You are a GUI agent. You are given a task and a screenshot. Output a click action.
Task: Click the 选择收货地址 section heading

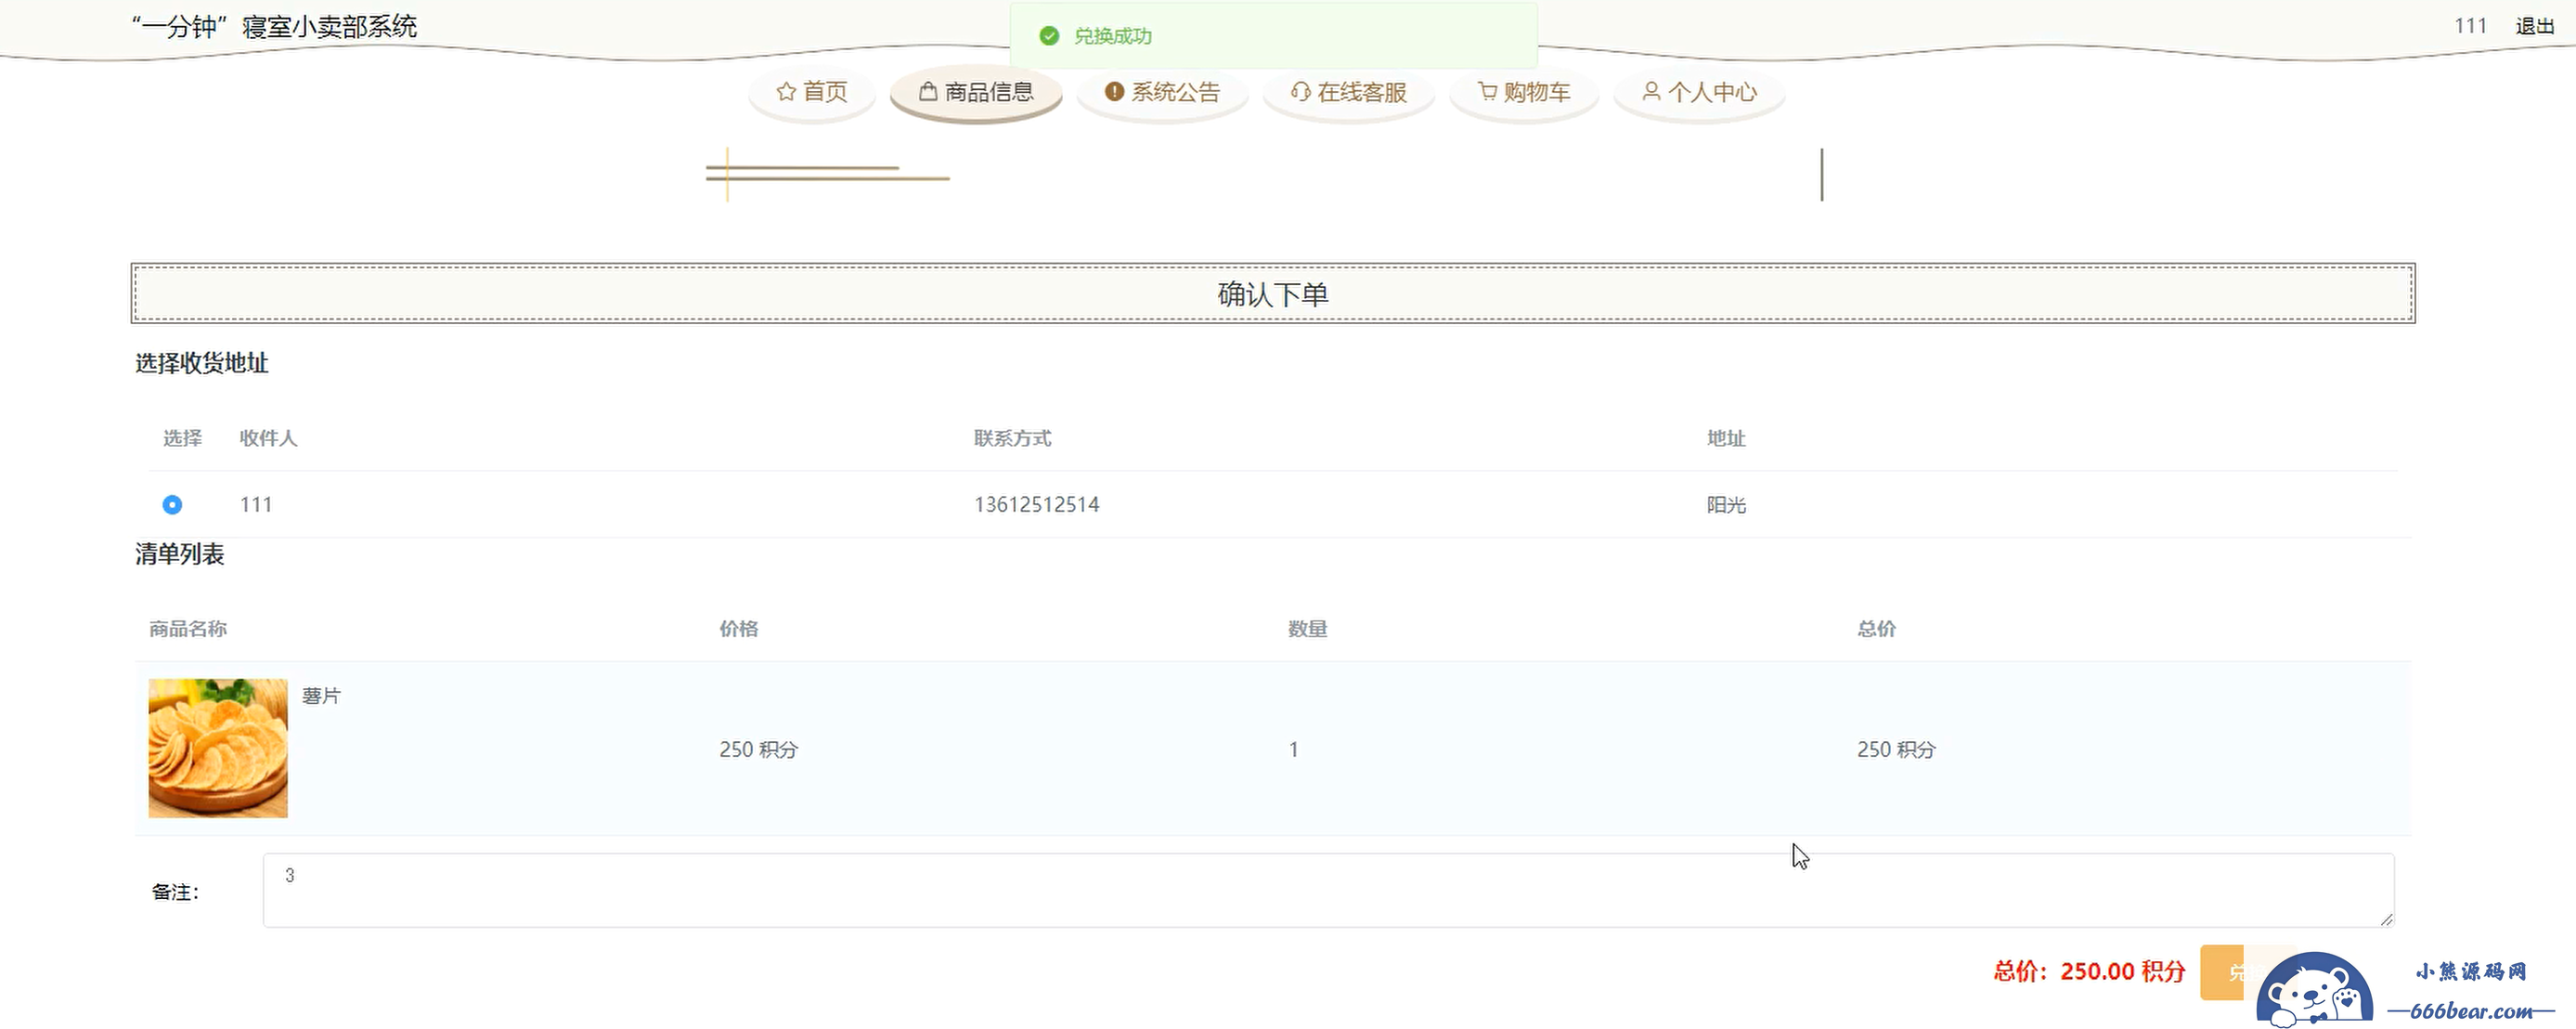(x=202, y=363)
